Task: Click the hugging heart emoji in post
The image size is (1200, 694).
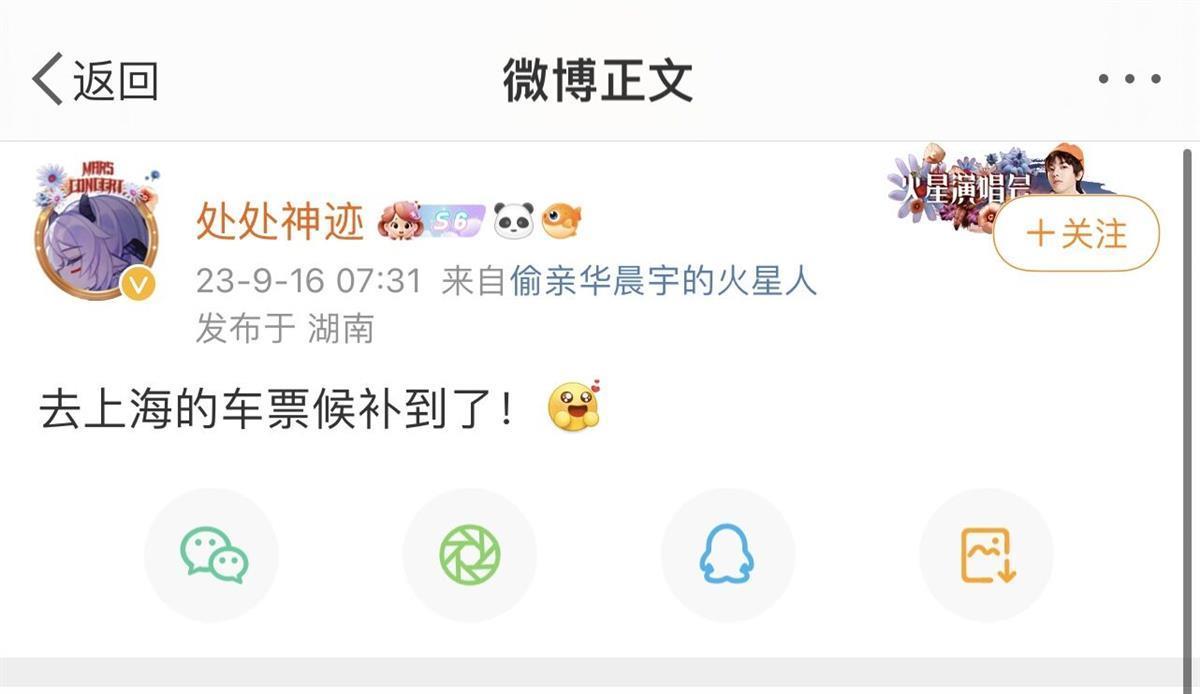Action: 574,406
